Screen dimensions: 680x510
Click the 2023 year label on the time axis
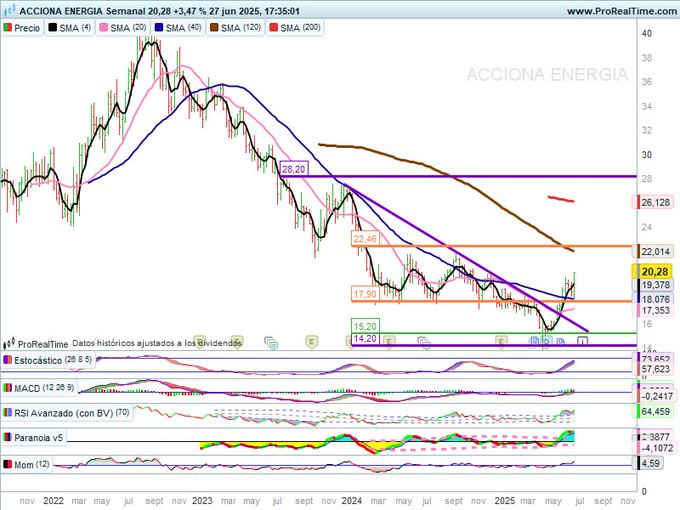pyautogui.click(x=202, y=500)
